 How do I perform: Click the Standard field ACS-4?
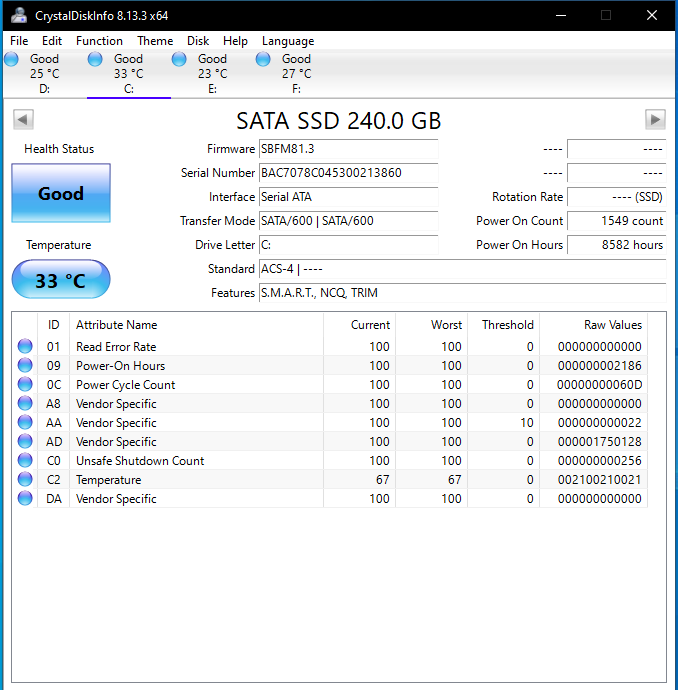coord(462,268)
